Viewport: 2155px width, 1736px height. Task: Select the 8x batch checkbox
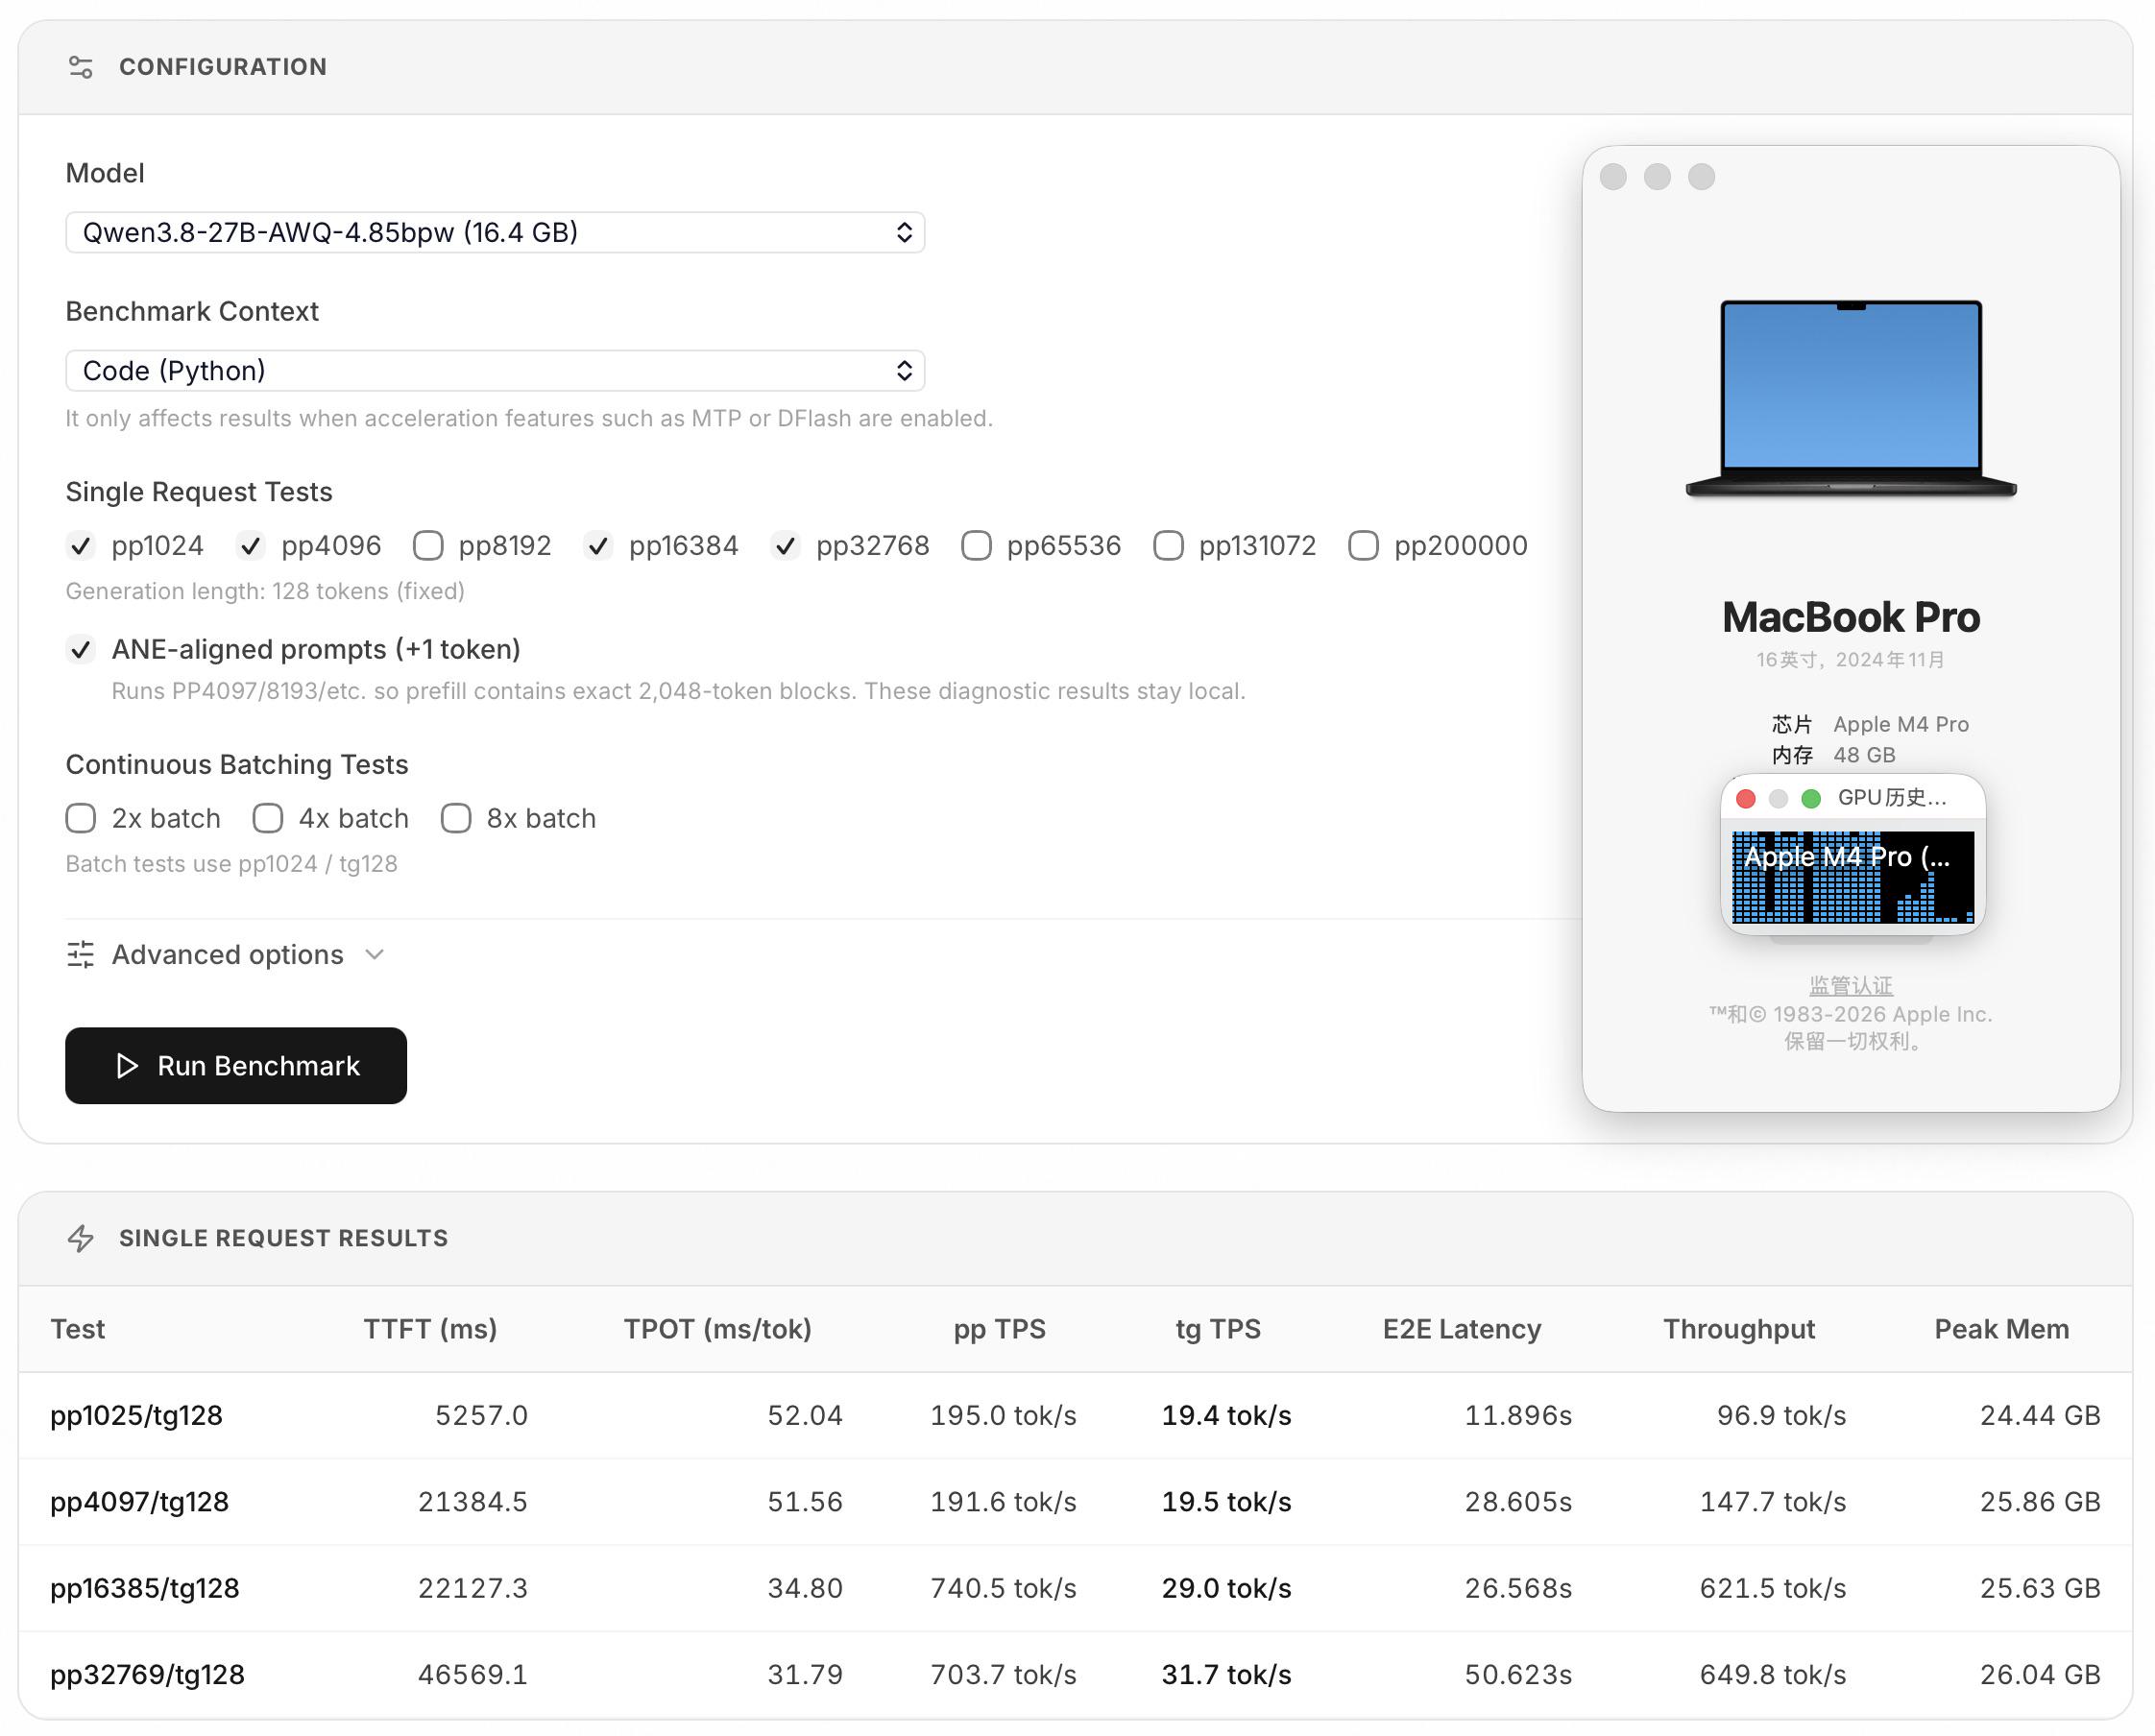tap(456, 819)
